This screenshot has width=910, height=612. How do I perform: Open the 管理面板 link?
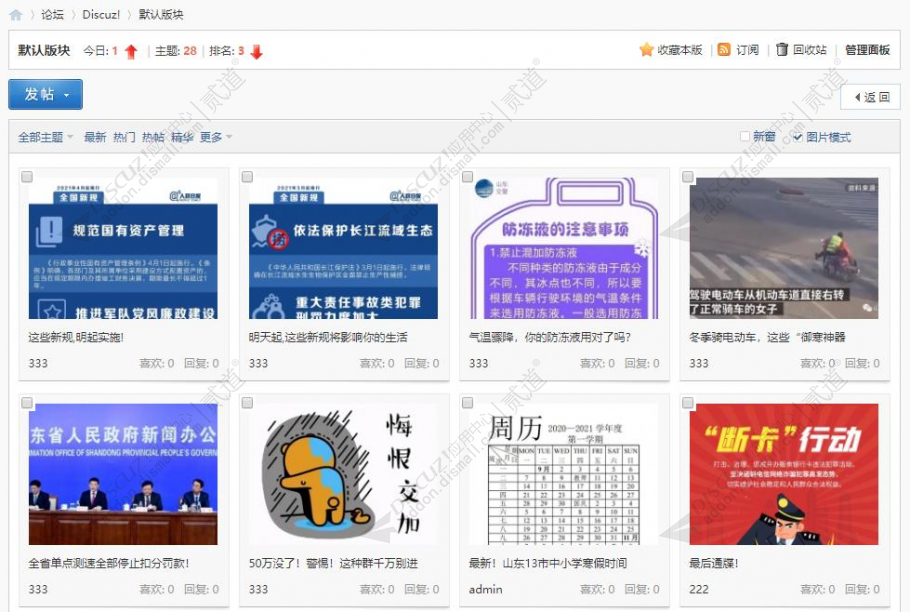867,50
